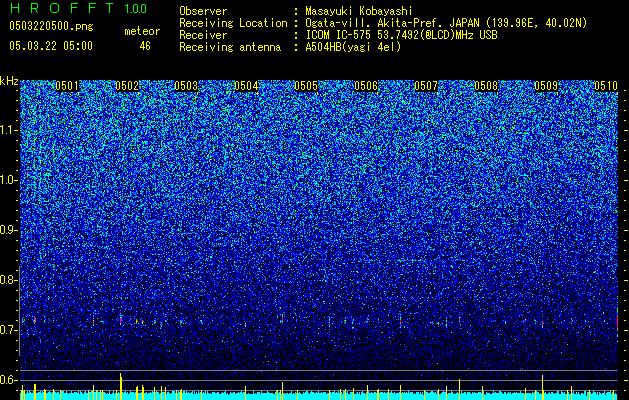Click the 0508 time marker
629x400 pixels.
point(486,86)
